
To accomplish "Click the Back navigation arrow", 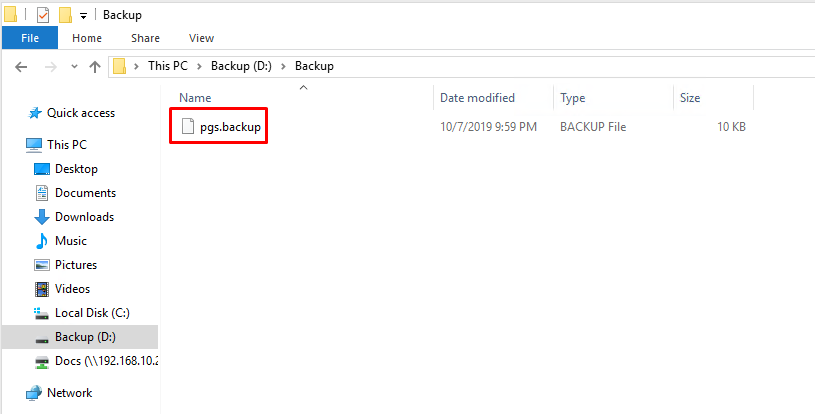I will pos(21,66).
